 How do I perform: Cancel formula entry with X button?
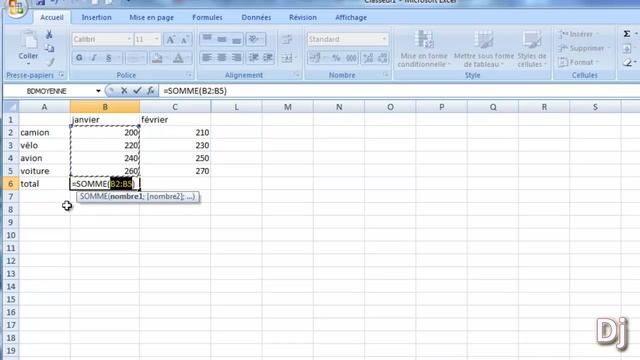pos(124,91)
